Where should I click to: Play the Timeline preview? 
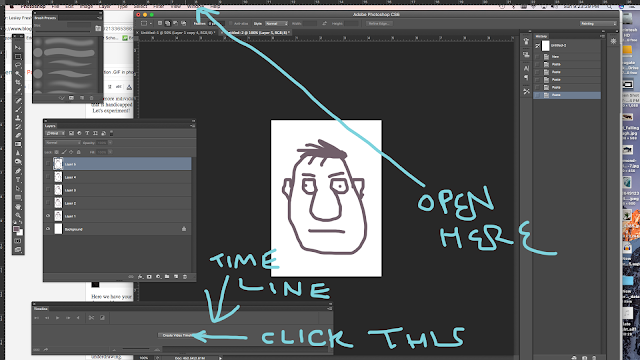coord(58,318)
